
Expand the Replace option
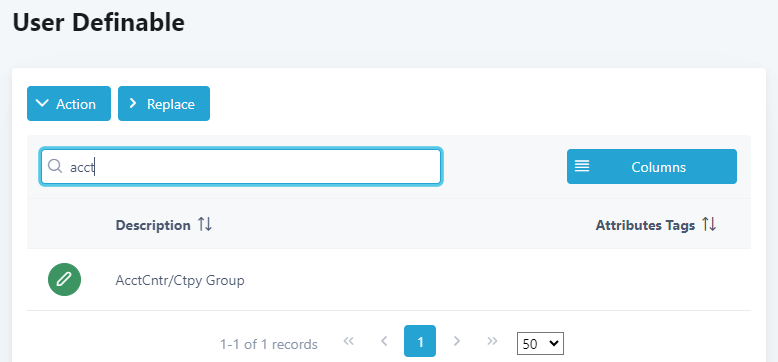(x=164, y=104)
